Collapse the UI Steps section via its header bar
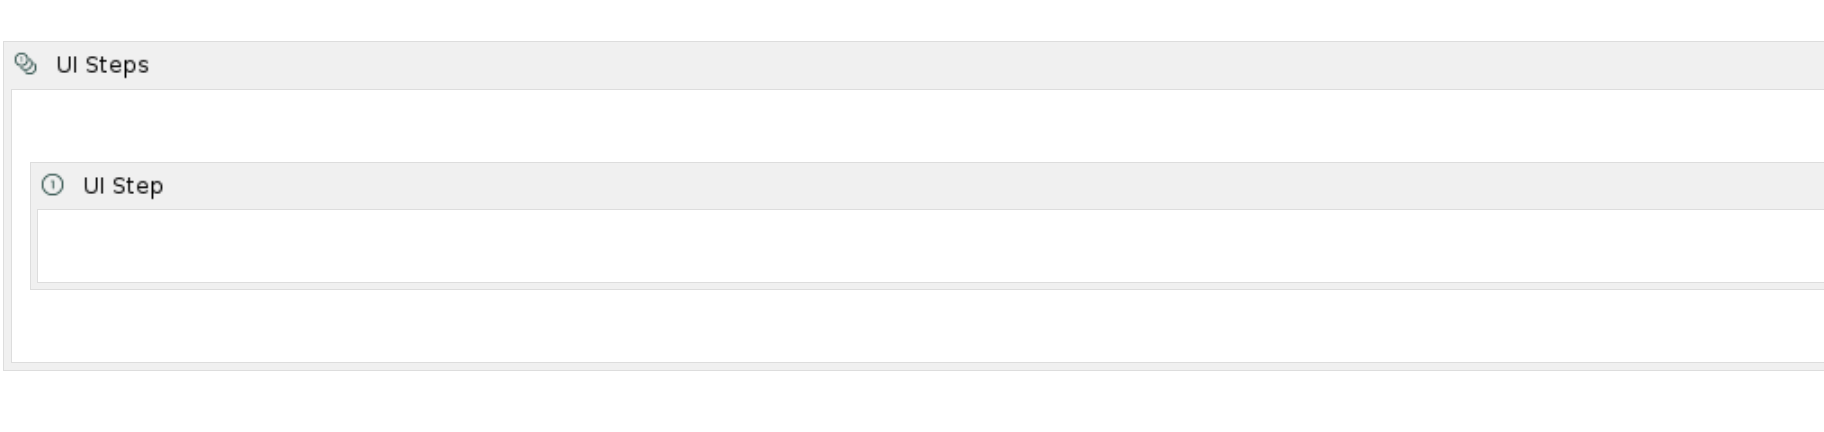 pyautogui.click(x=914, y=65)
